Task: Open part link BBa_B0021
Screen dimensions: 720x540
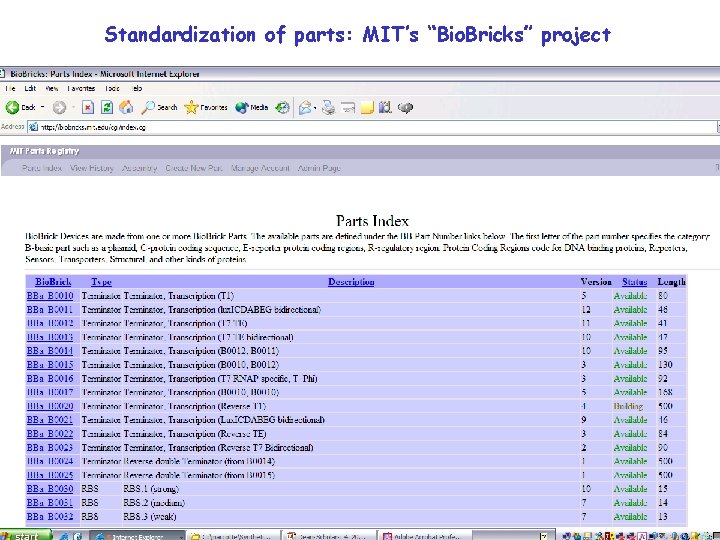Action: pyautogui.click(x=50, y=420)
